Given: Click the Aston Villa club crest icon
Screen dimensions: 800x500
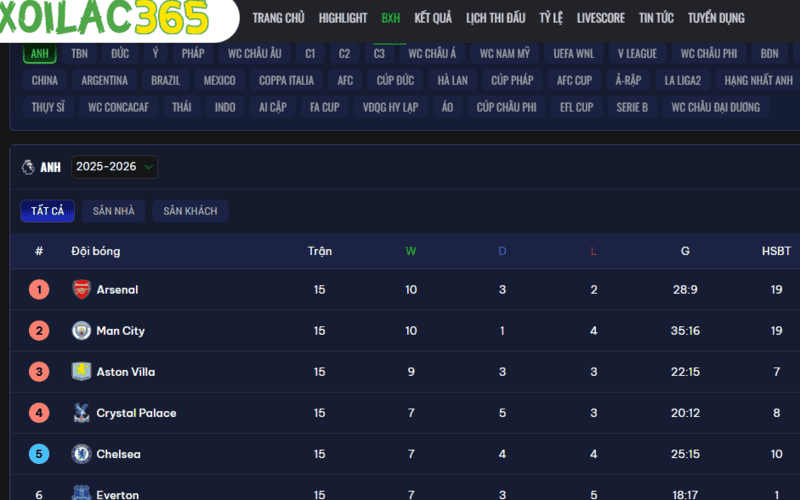Looking at the screenshot, I should click(x=81, y=372).
